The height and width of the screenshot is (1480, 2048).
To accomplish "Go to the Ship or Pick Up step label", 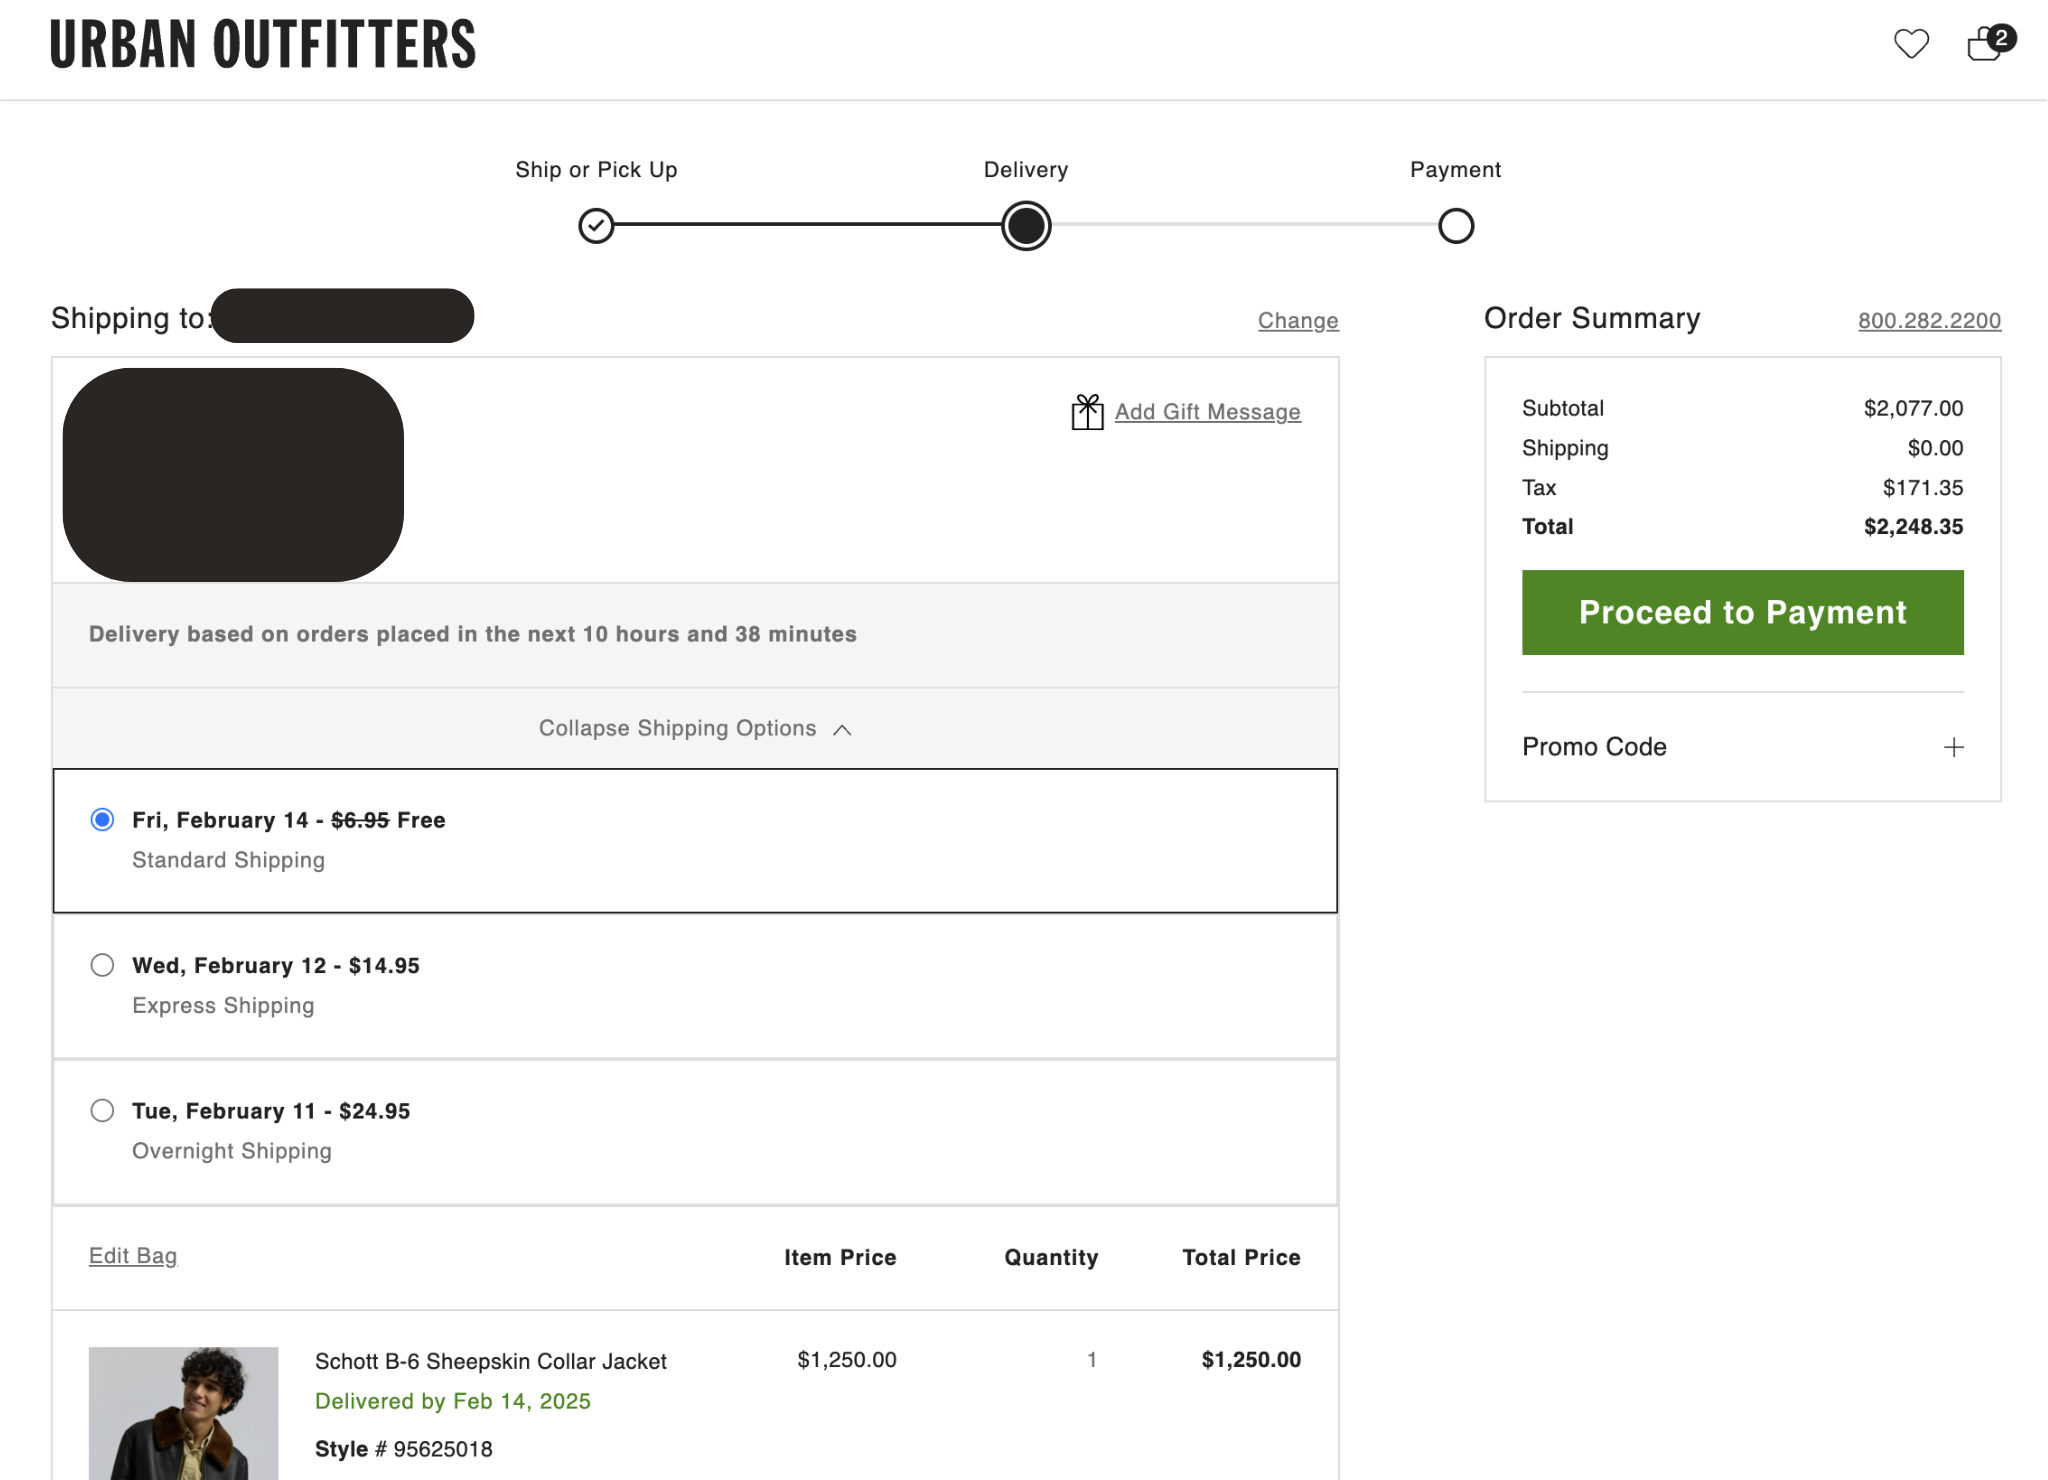I will pyautogui.click(x=596, y=170).
